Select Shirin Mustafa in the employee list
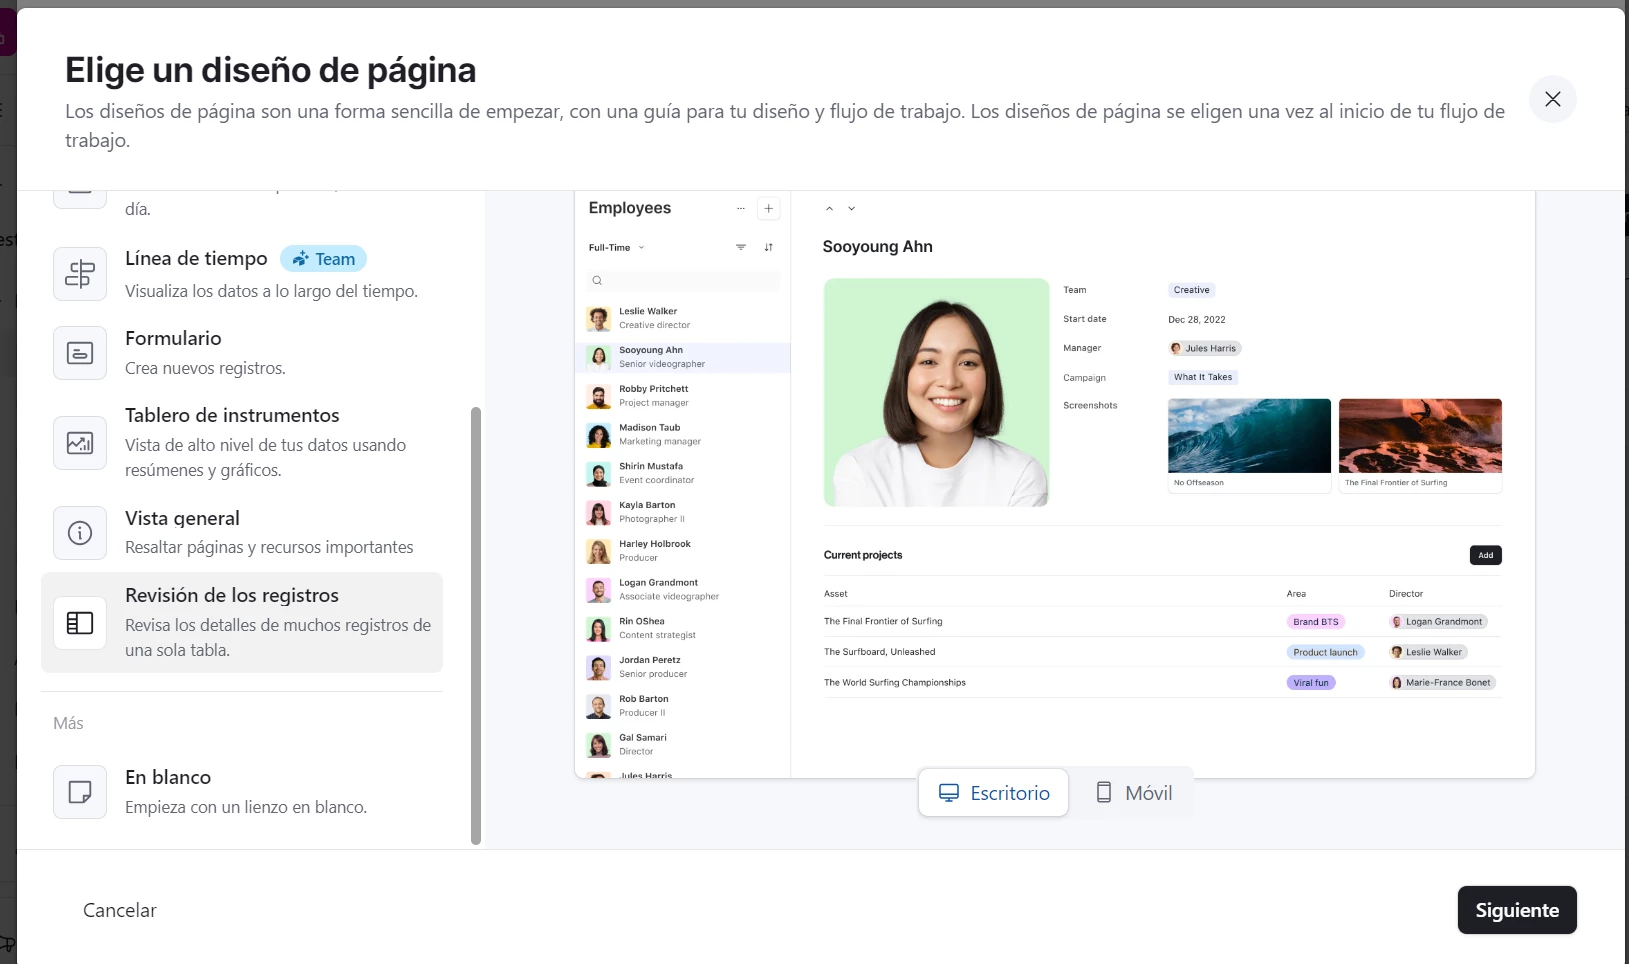The image size is (1629, 964). tap(683, 473)
